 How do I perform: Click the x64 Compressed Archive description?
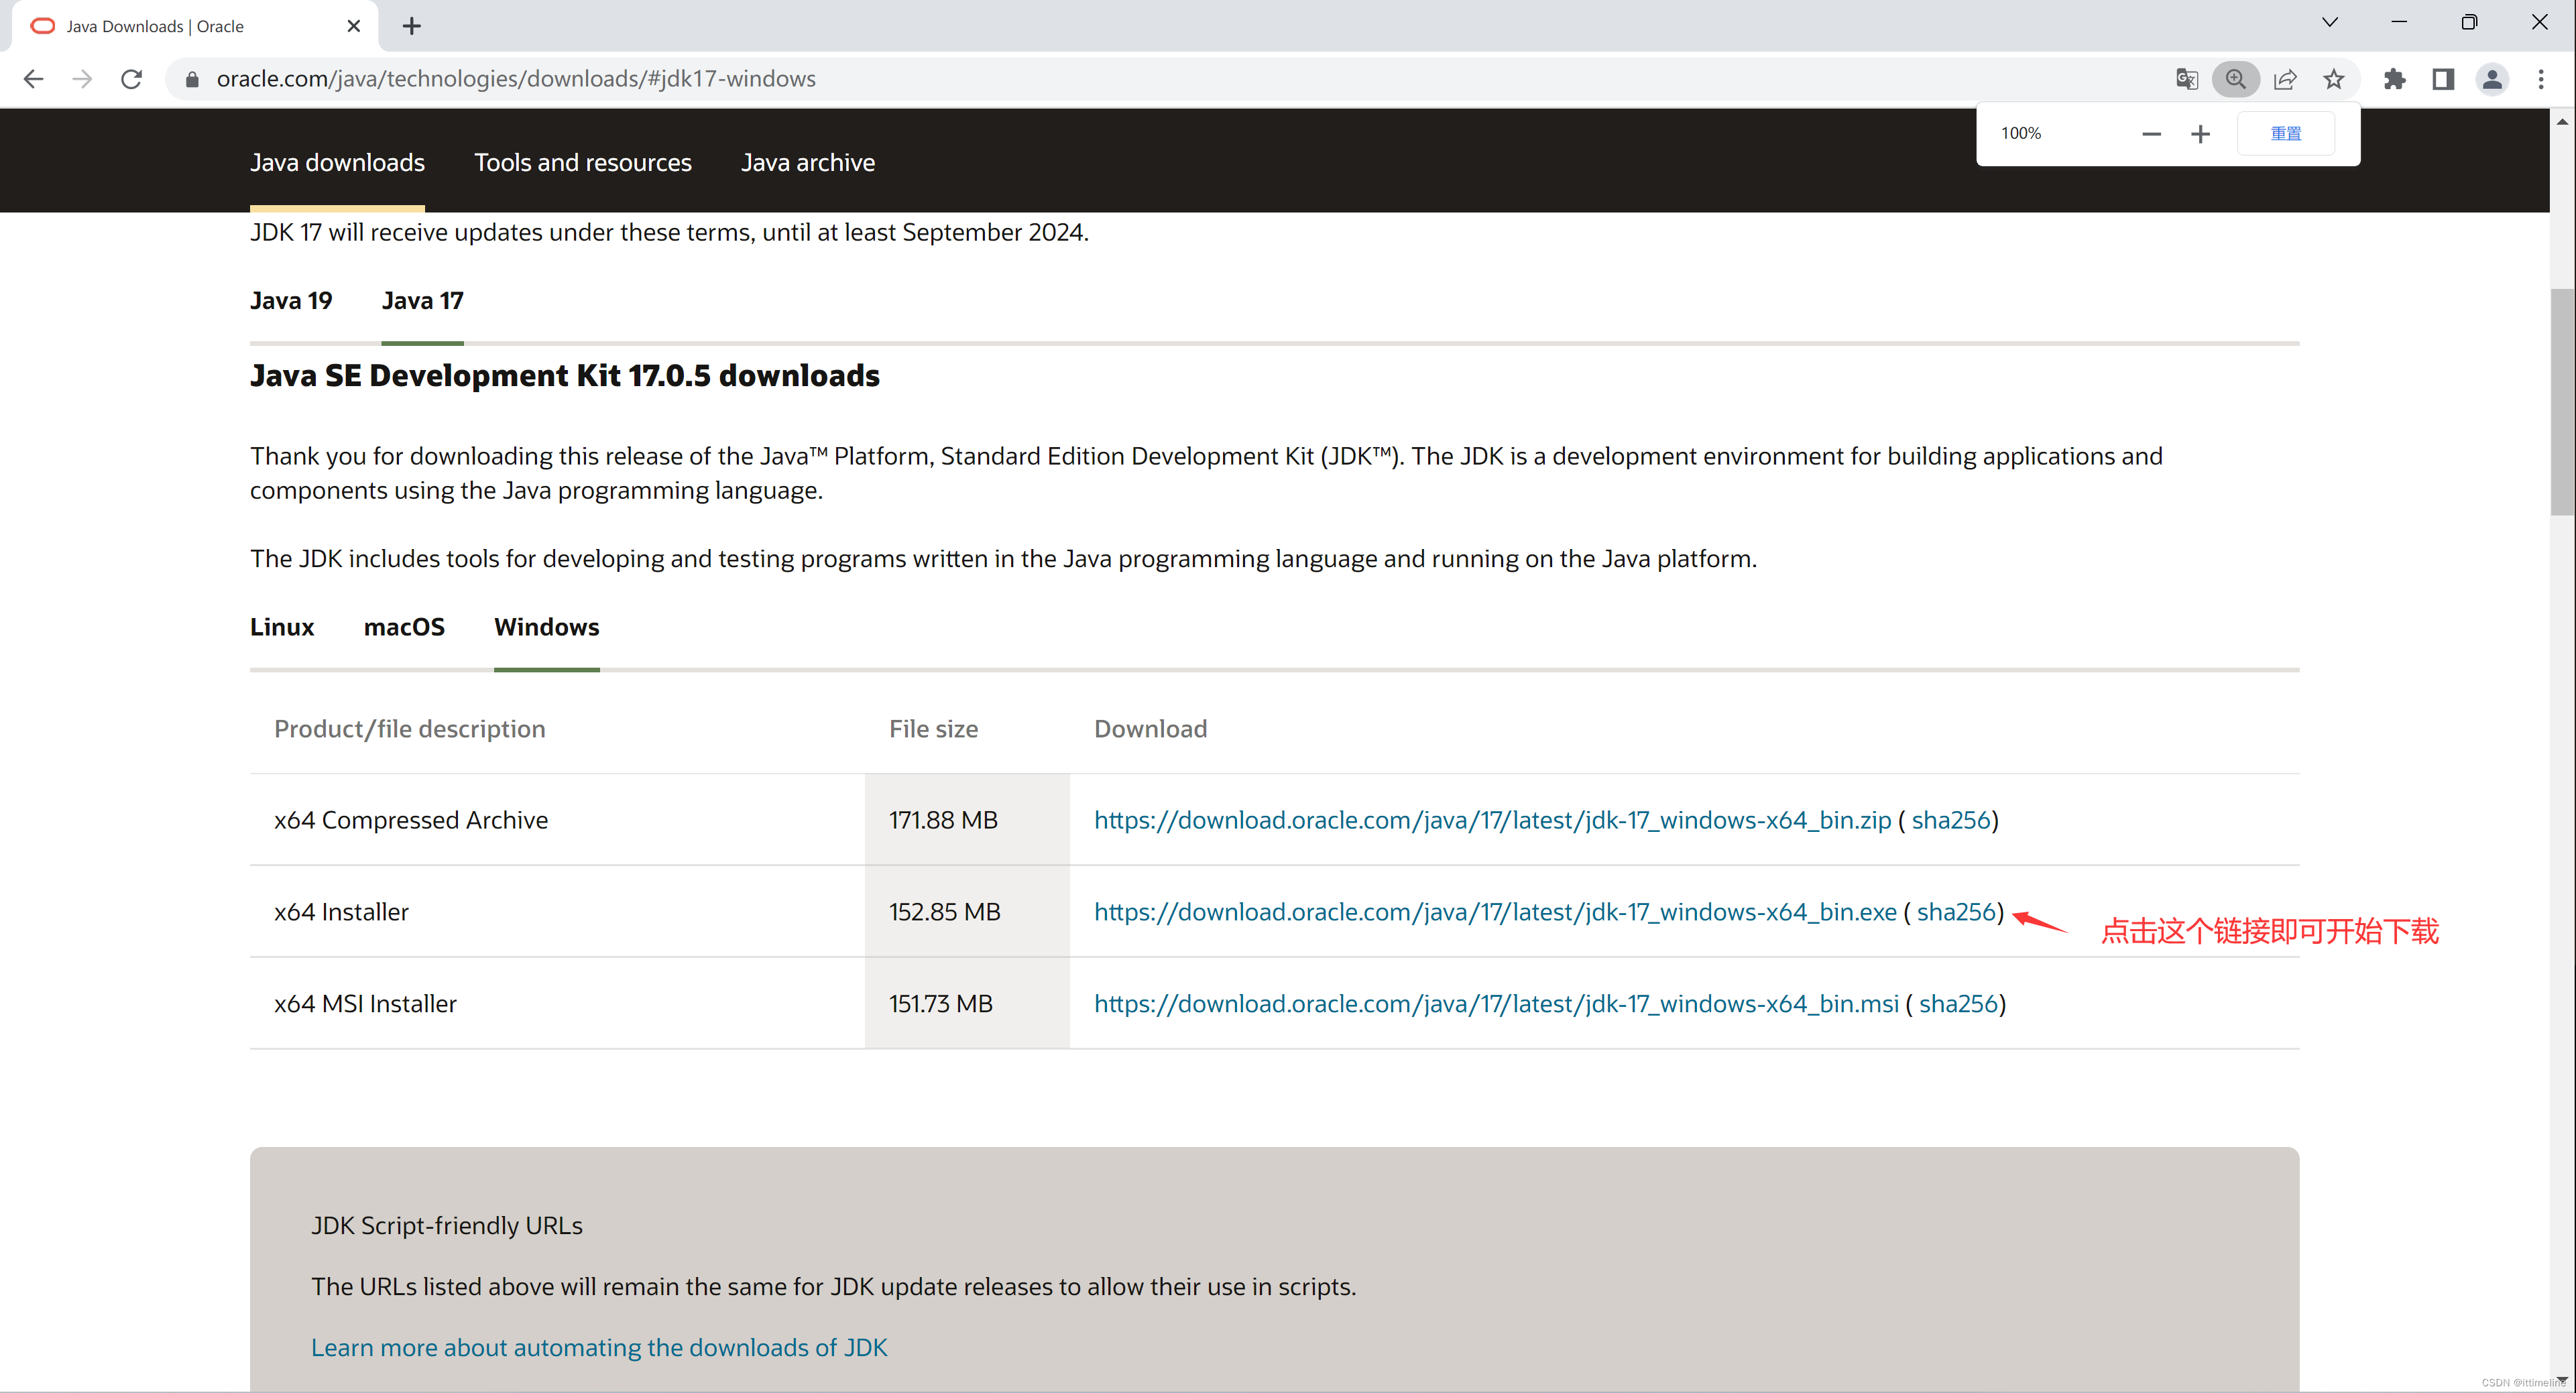(411, 820)
